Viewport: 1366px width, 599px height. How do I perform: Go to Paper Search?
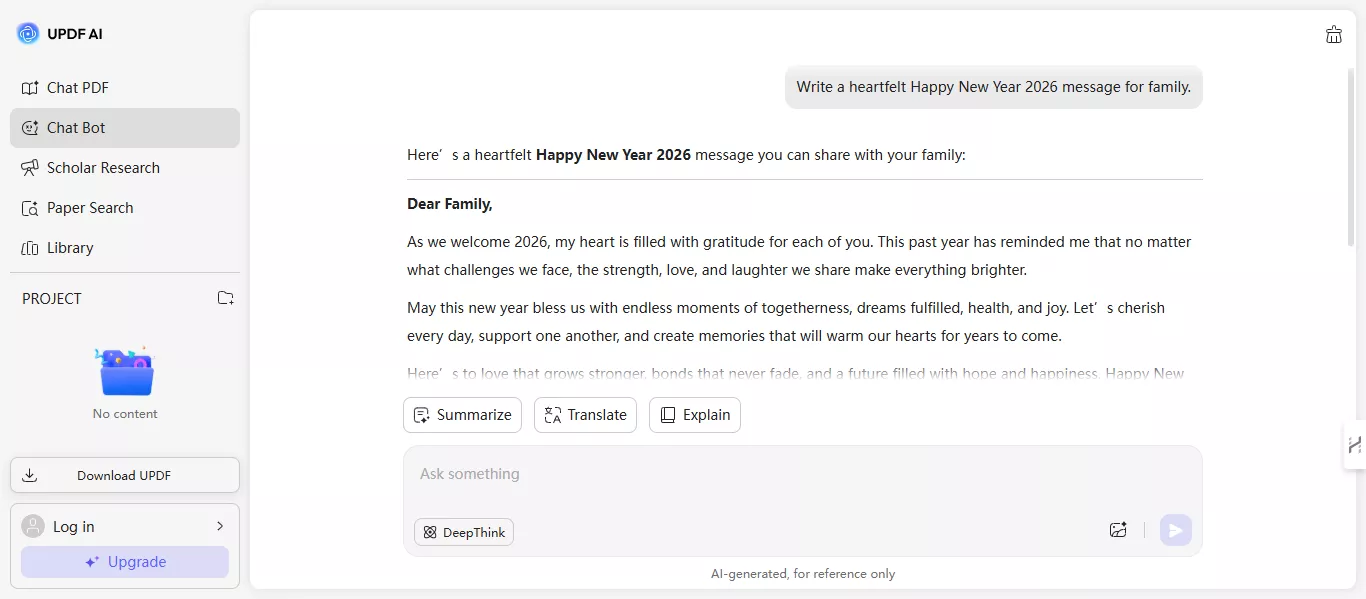coord(90,208)
